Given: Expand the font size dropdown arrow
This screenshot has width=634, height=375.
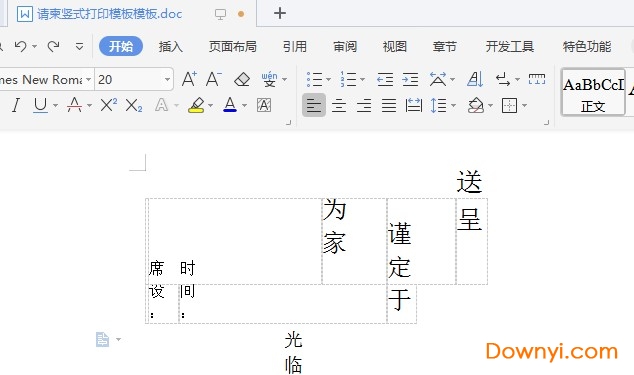Looking at the screenshot, I should [x=167, y=79].
